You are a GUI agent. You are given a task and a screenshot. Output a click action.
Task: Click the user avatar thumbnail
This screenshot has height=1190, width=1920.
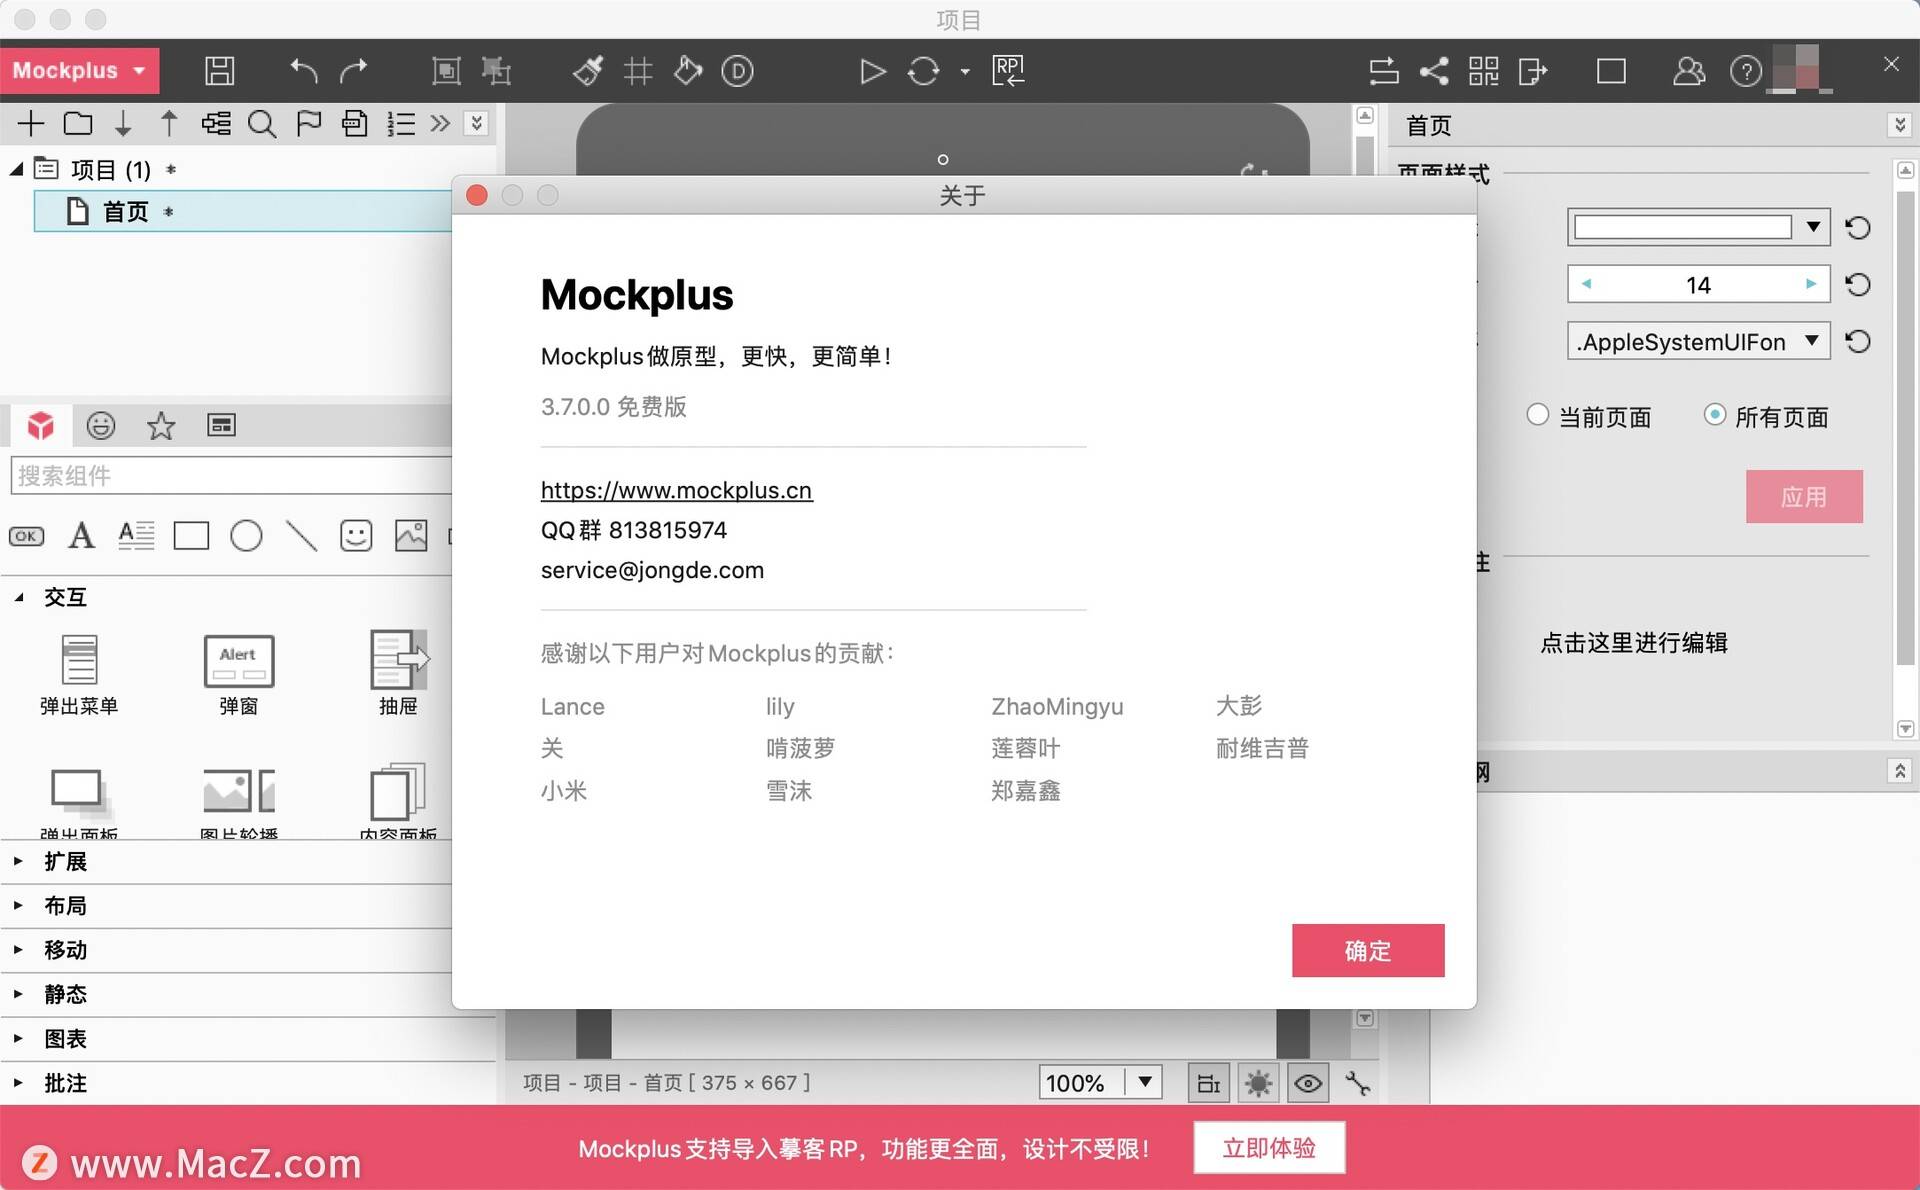1801,68
